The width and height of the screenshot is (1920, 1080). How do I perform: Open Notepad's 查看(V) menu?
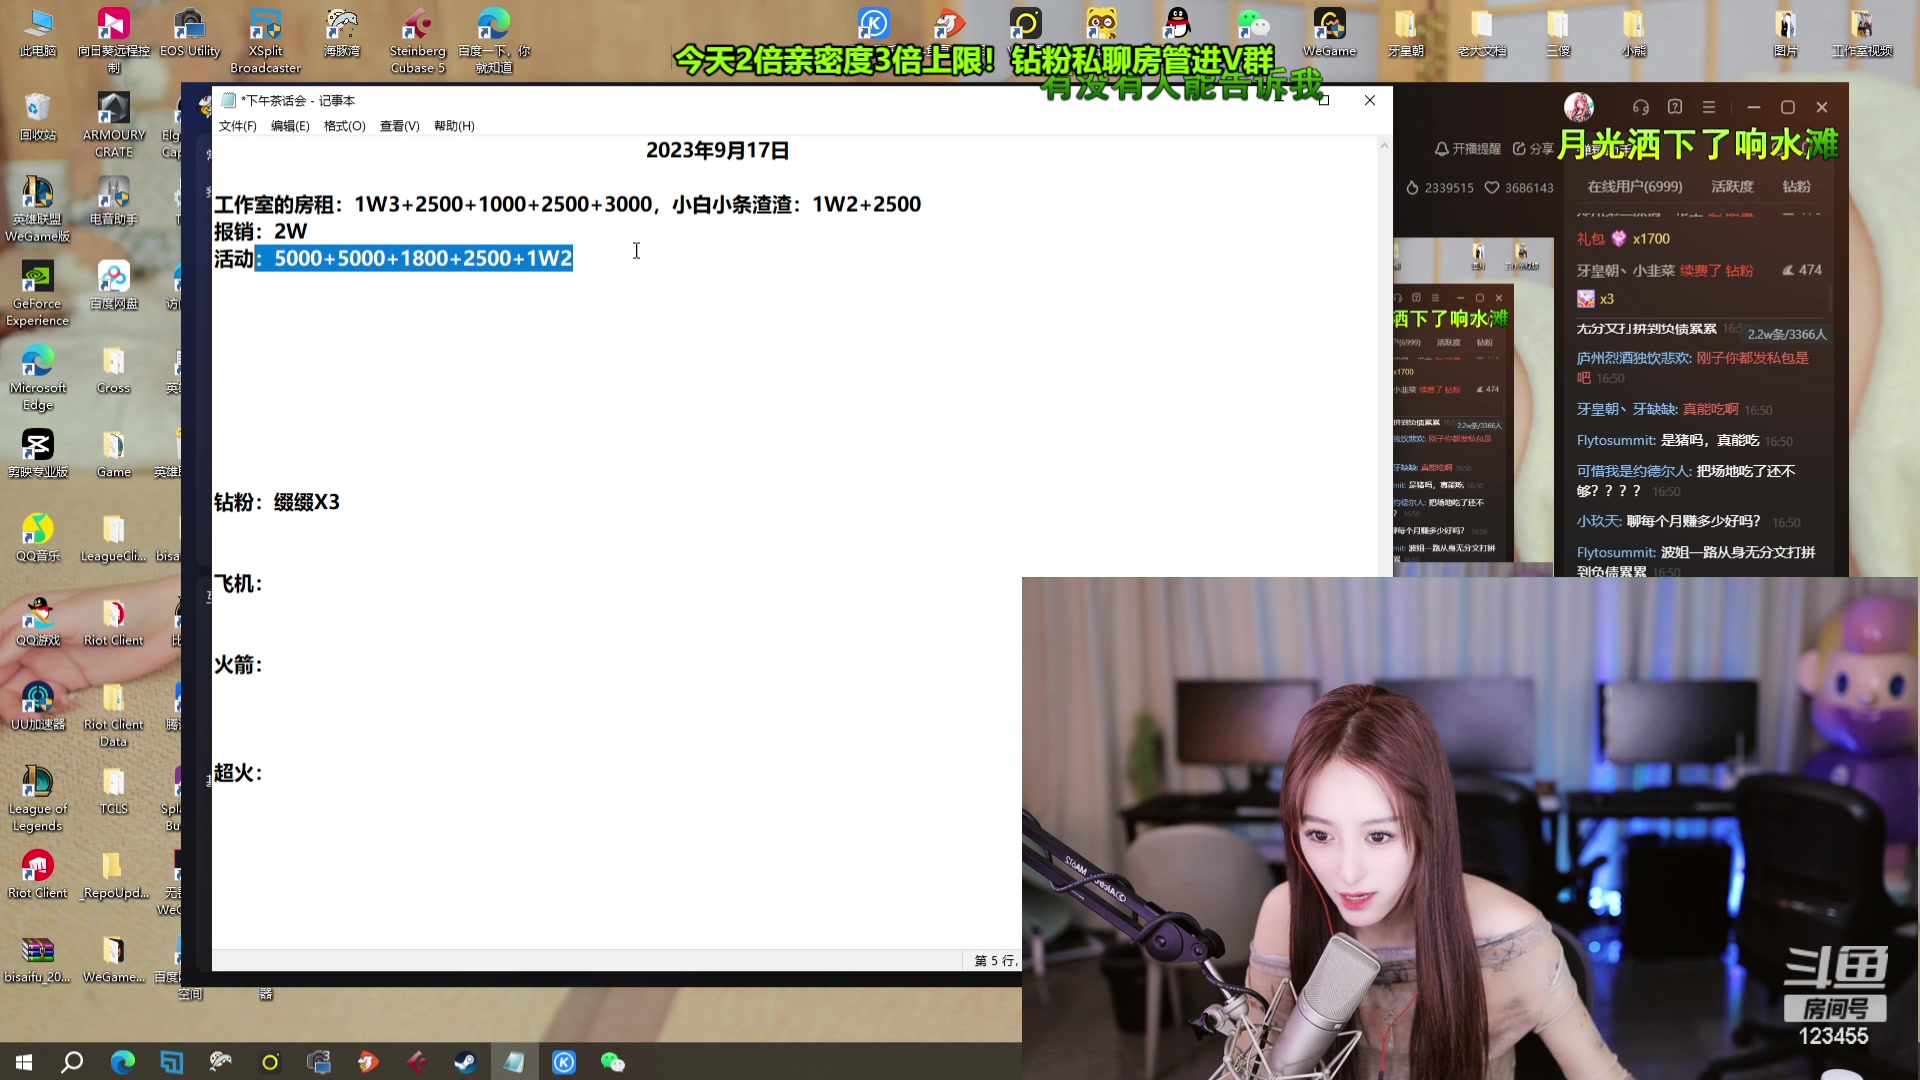399,126
